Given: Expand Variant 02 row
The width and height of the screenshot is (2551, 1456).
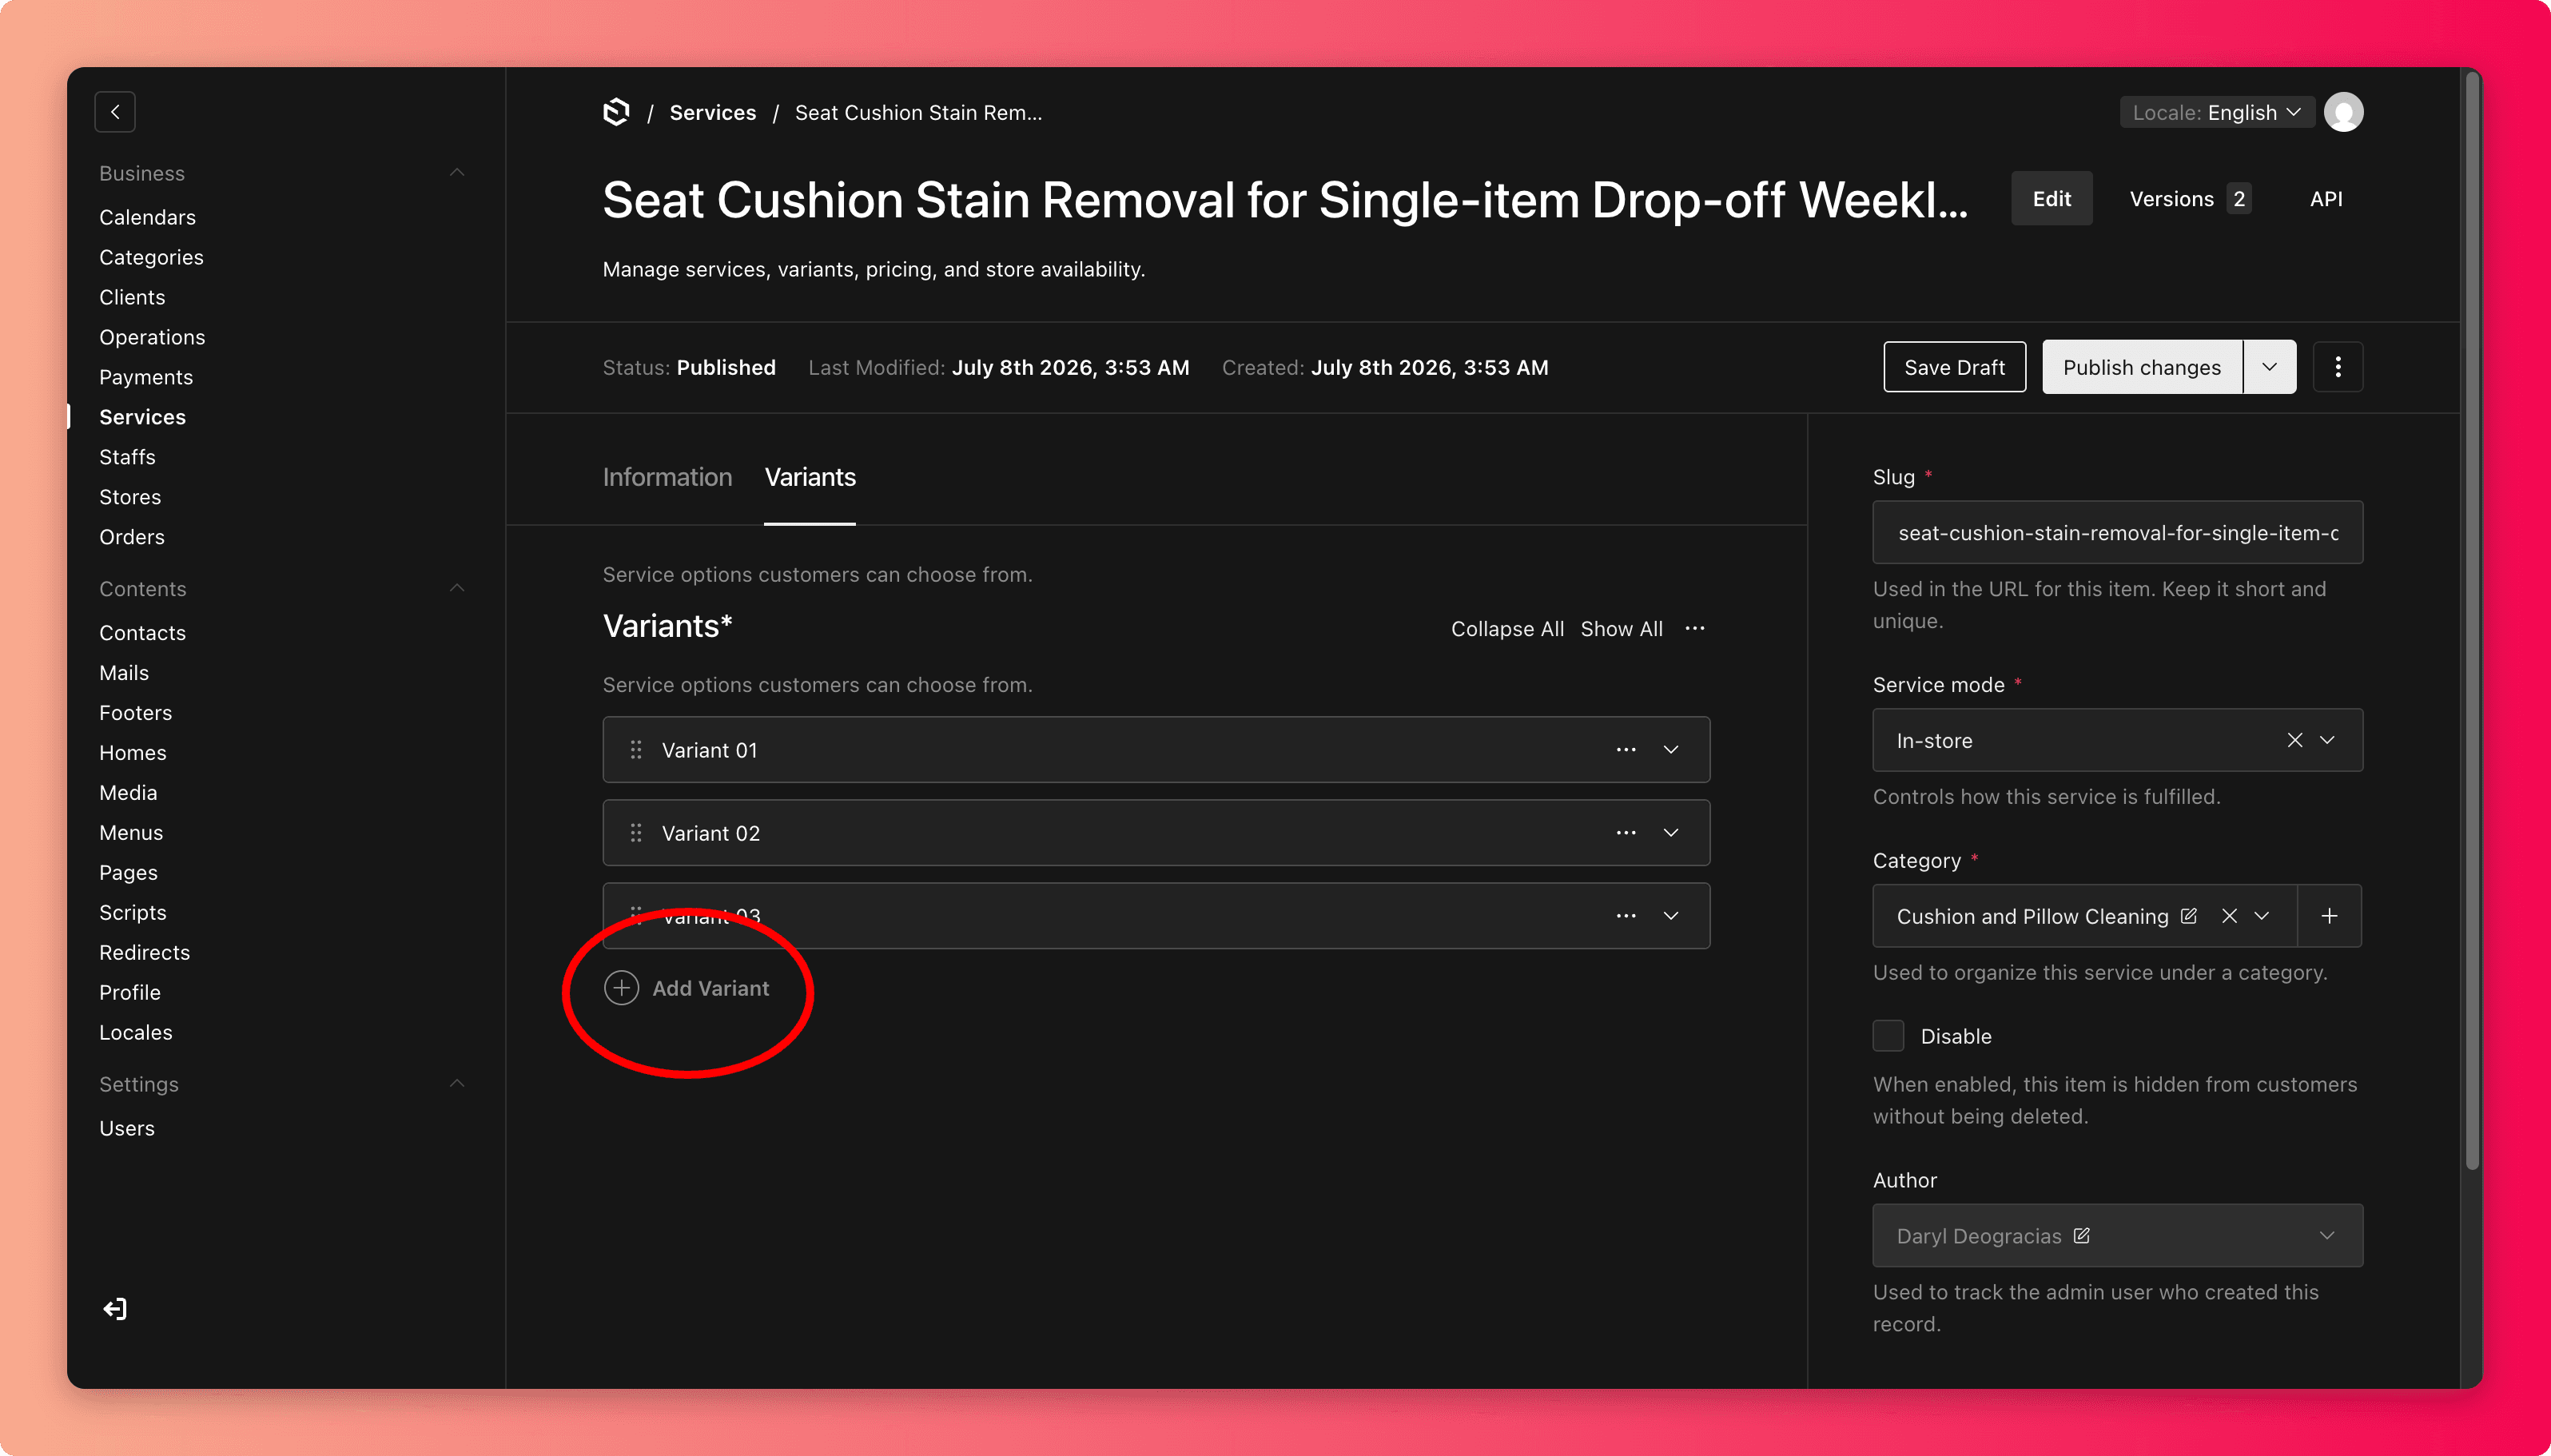Looking at the screenshot, I should [1671, 833].
